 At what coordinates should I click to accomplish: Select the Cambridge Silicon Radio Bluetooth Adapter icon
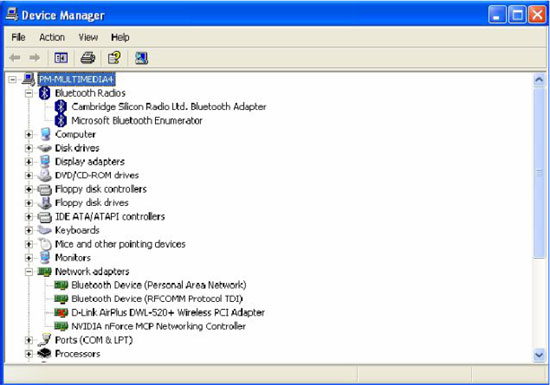point(61,107)
